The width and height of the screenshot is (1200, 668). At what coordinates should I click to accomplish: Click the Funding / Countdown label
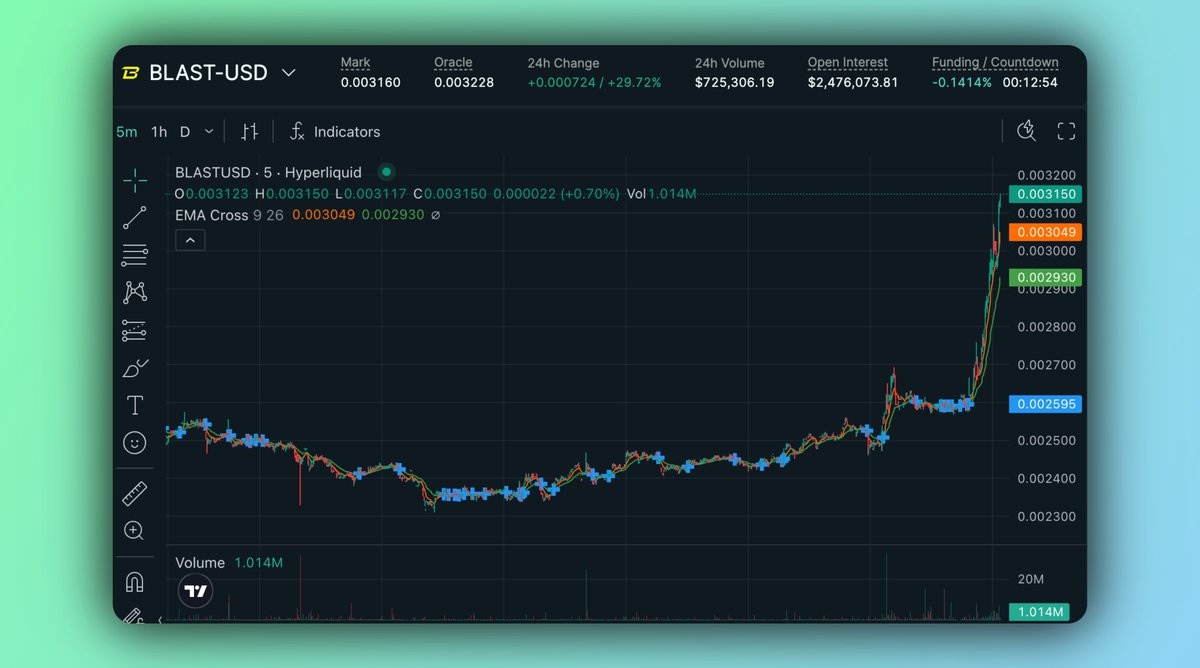coord(995,62)
